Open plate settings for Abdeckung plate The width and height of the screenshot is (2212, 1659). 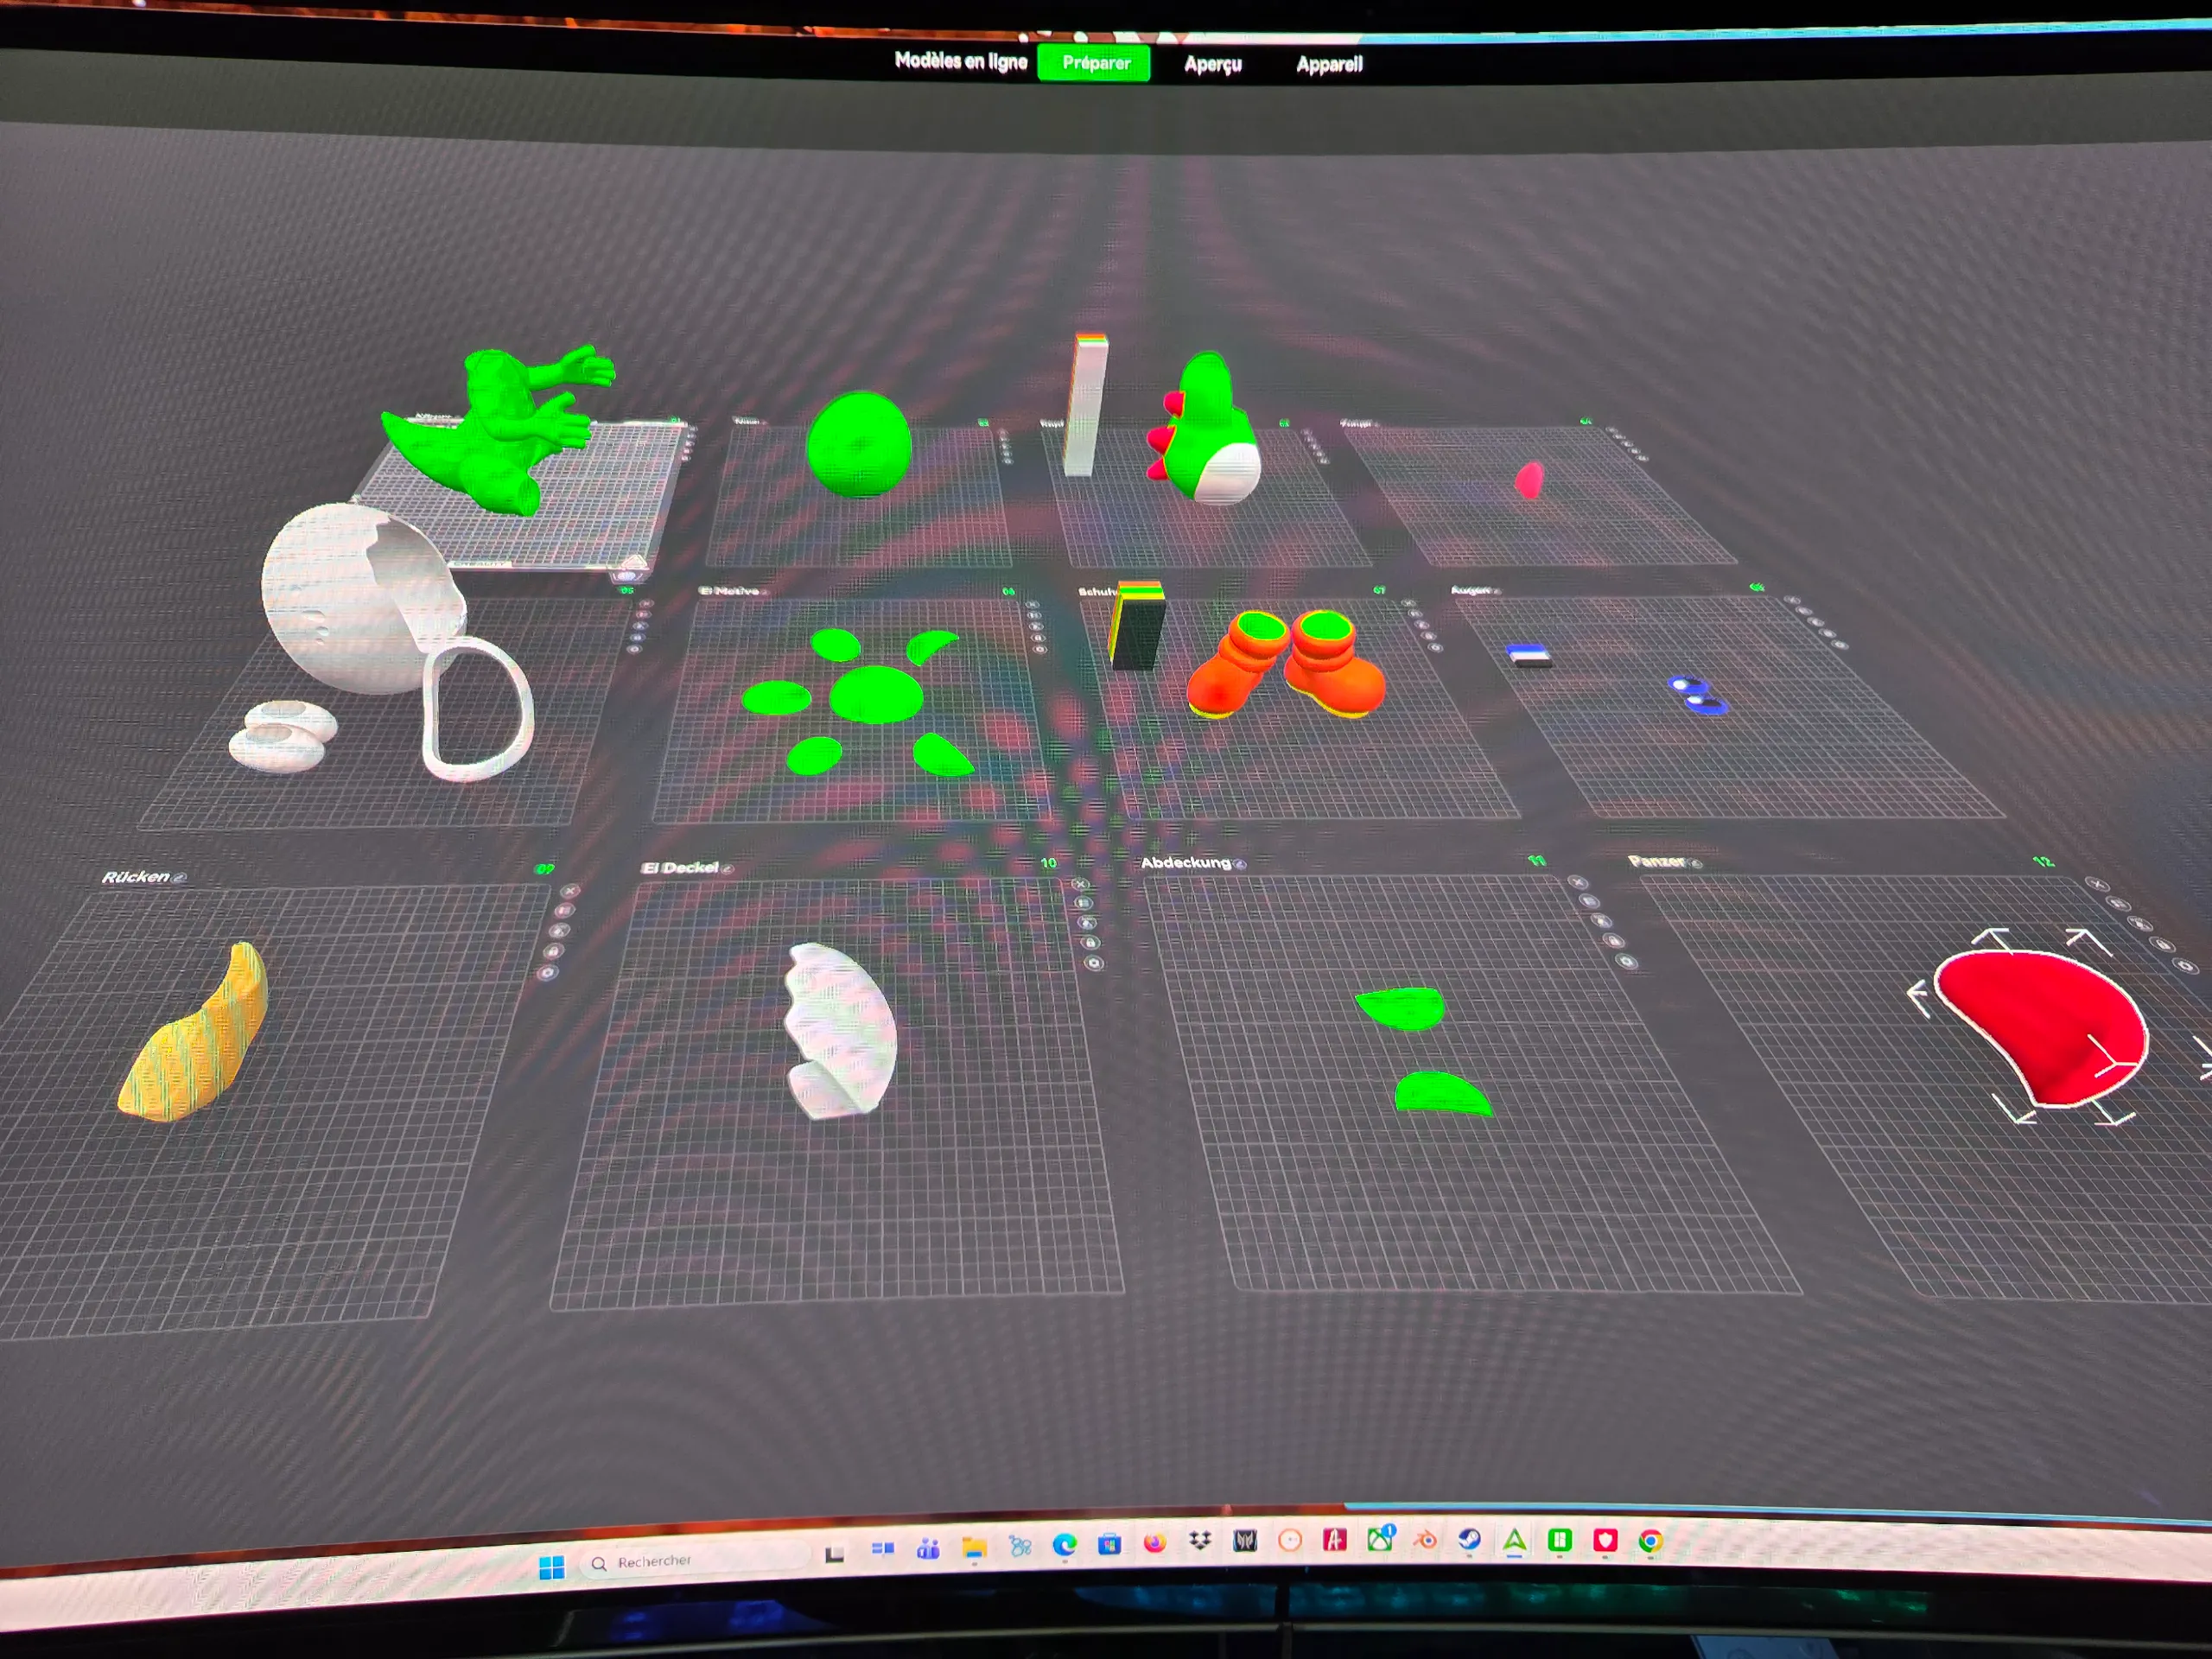tap(1627, 962)
